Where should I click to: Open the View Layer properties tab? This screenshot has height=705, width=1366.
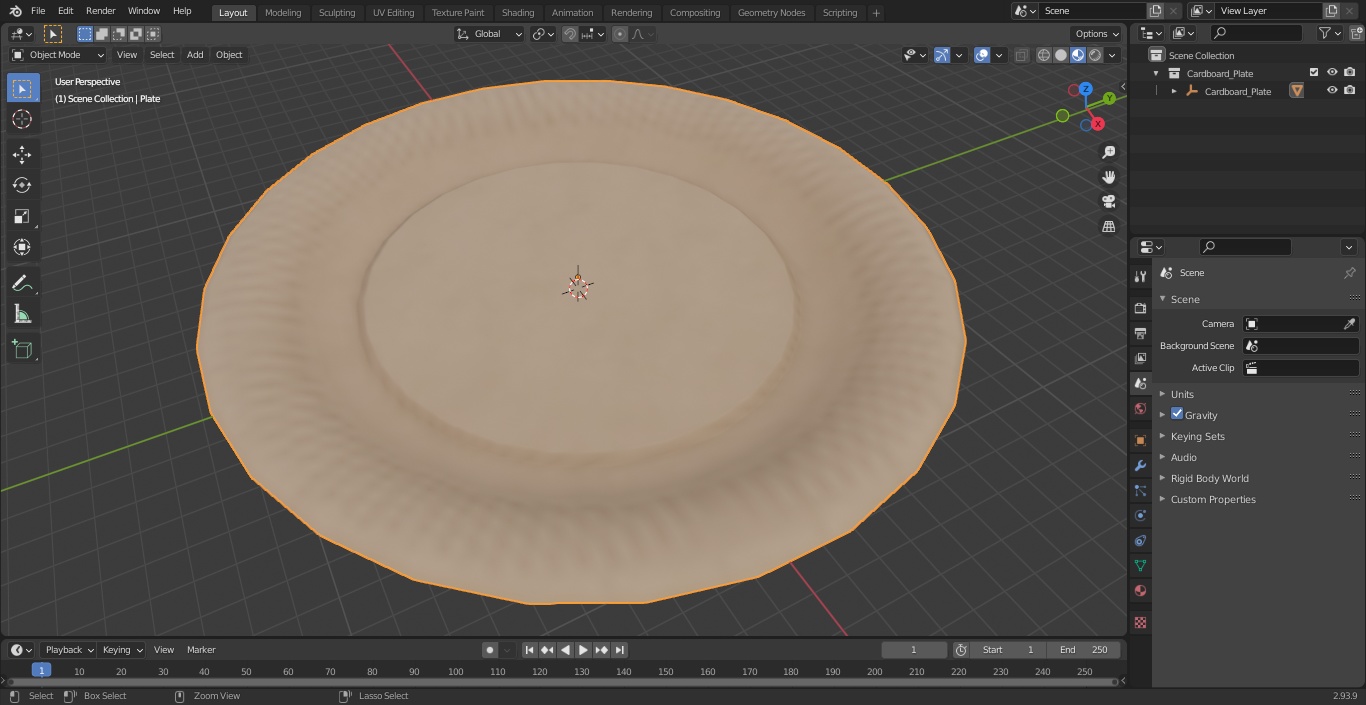pyautogui.click(x=1140, y=358)
